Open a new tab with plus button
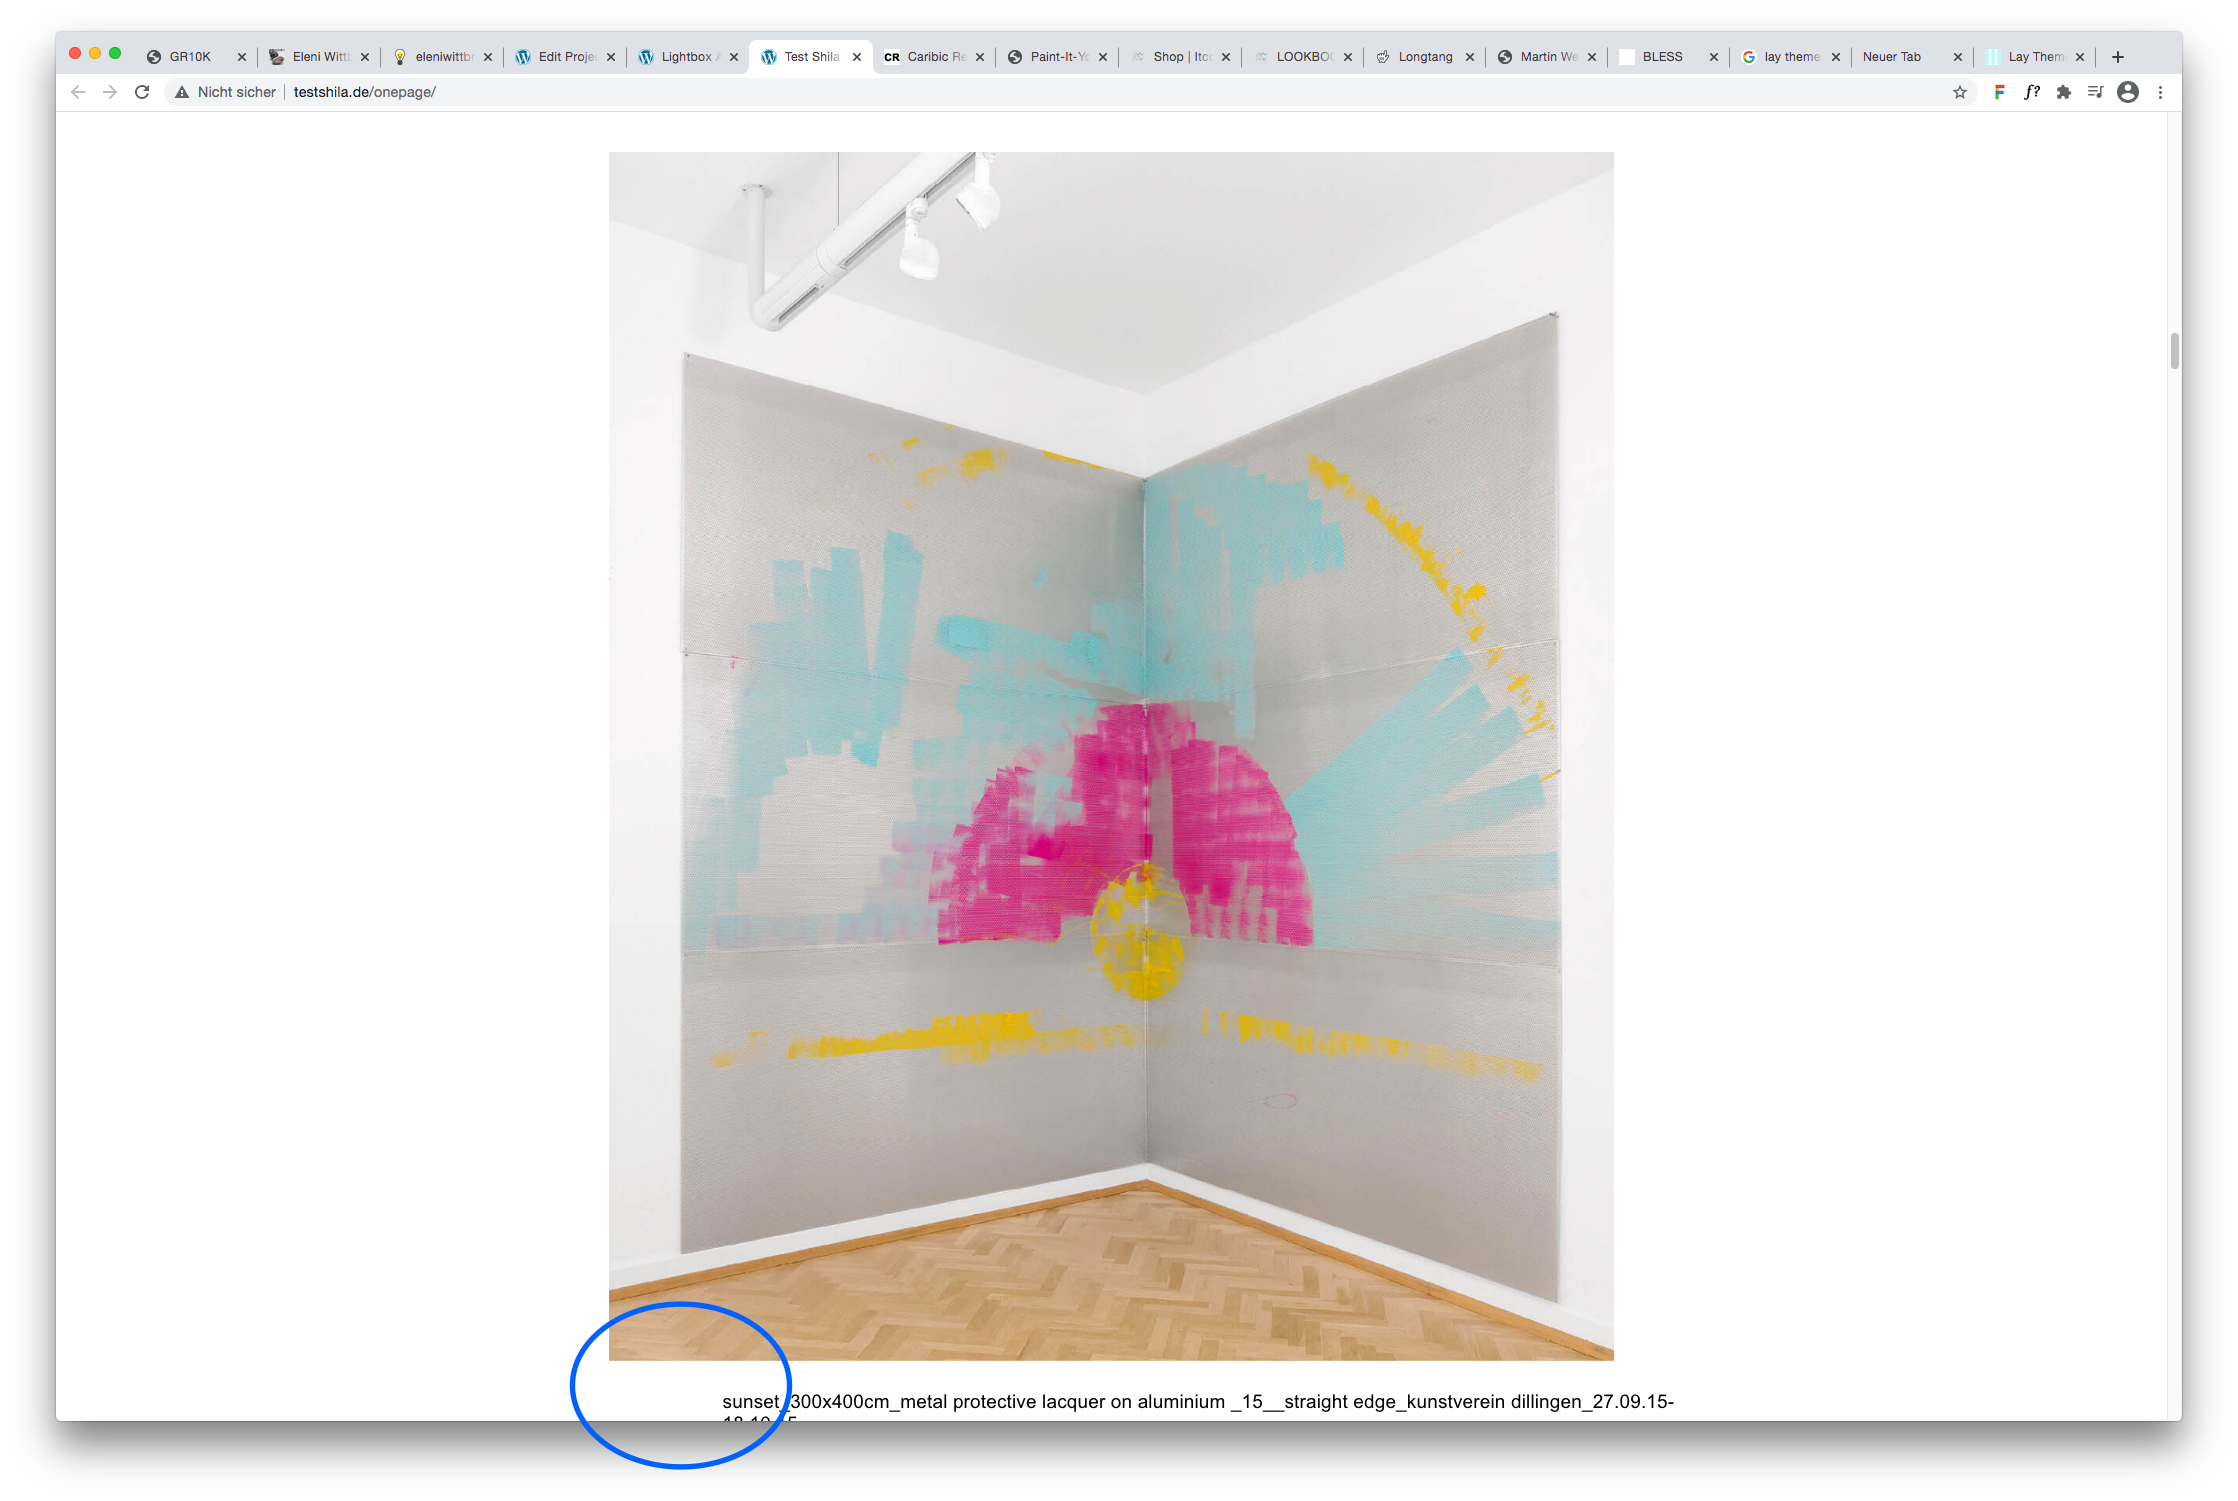The height and width of the screenshot is (1501, 2238). 2118,57
